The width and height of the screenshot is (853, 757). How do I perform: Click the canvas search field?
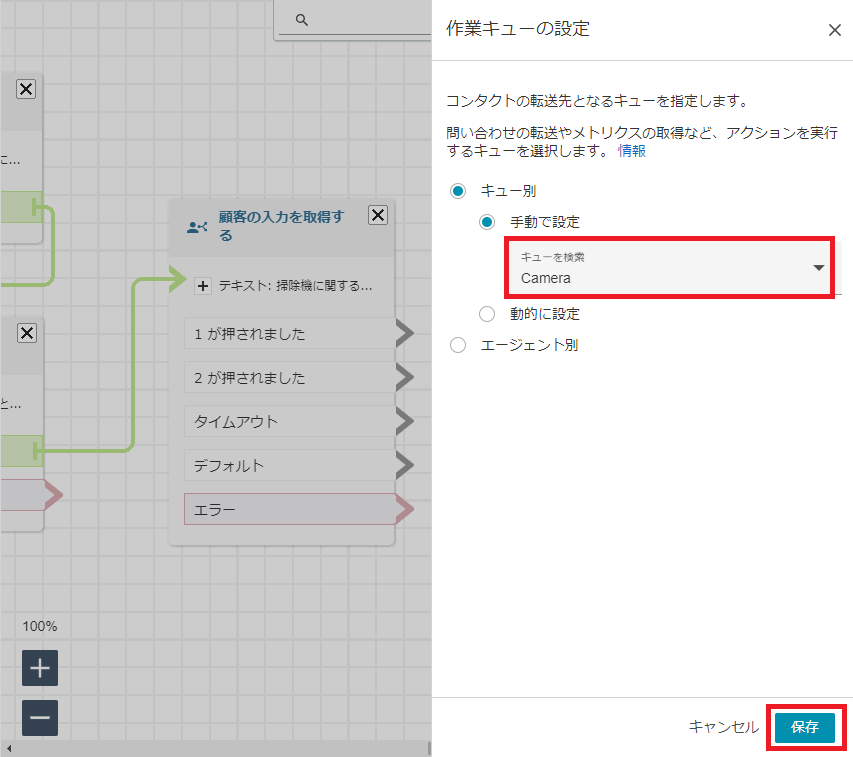pos(354,20)
